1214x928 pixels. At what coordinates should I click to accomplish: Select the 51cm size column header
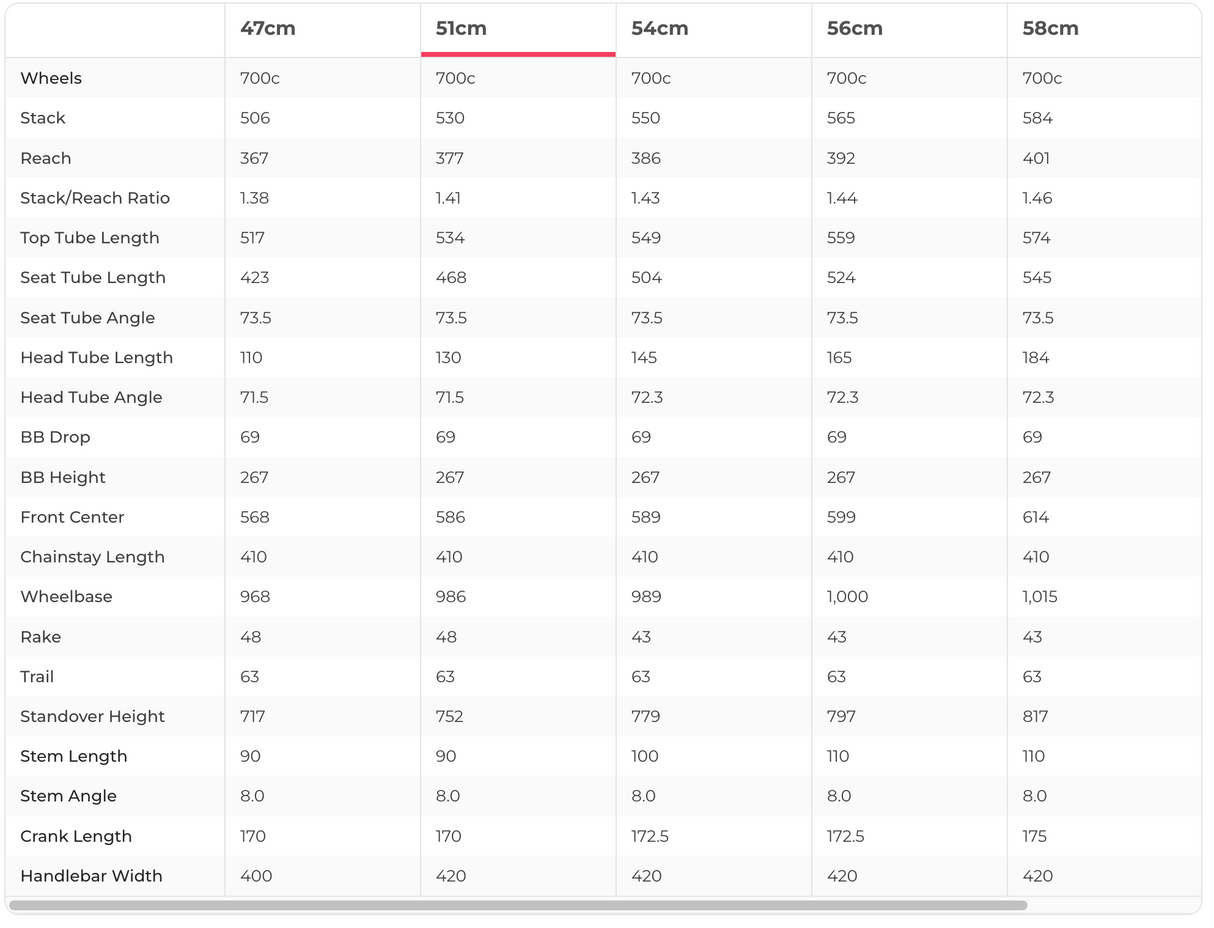point(461,29)
